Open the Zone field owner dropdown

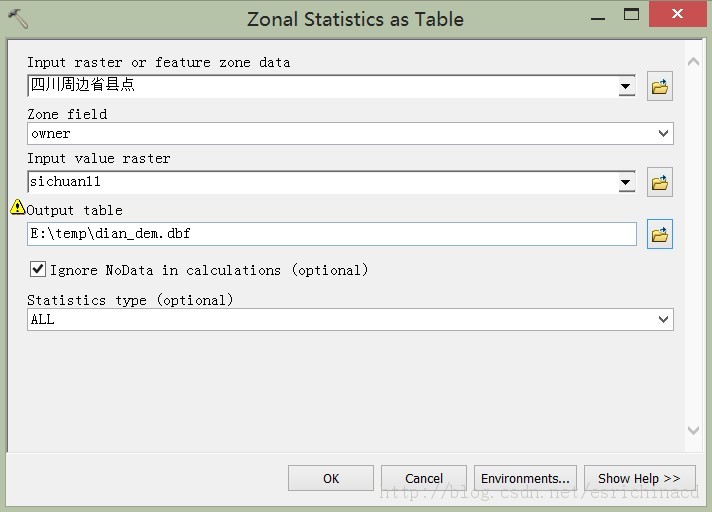click(350, 133)
